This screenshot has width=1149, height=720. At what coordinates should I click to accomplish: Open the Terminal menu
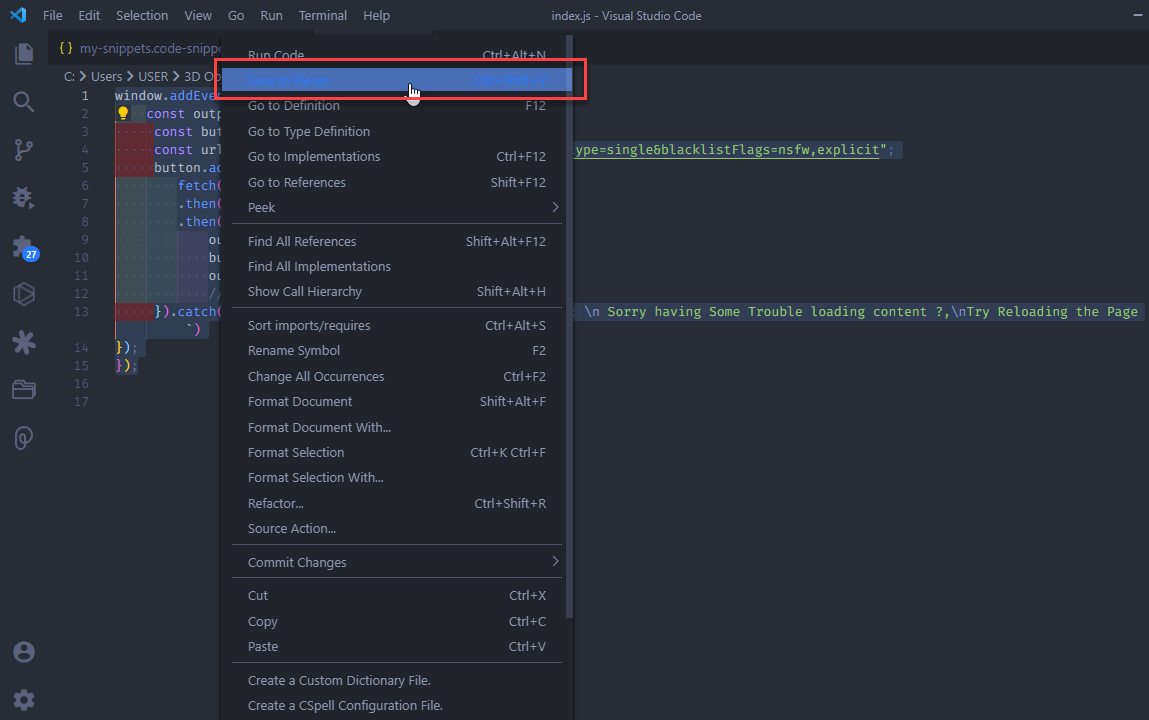322,15
